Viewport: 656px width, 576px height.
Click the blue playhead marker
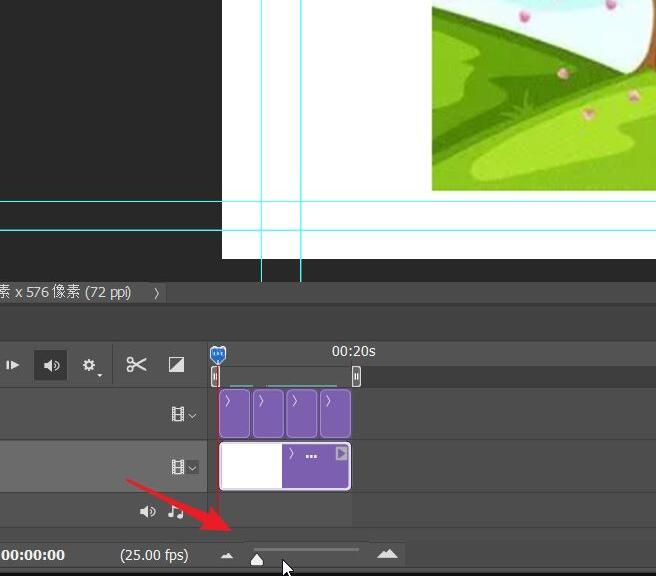coord(218,354)
